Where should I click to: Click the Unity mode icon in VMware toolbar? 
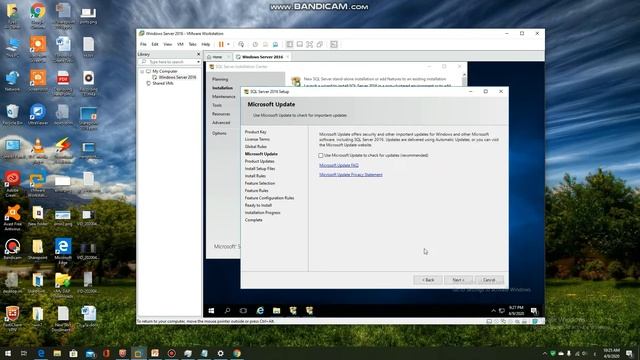coord(320,44)
